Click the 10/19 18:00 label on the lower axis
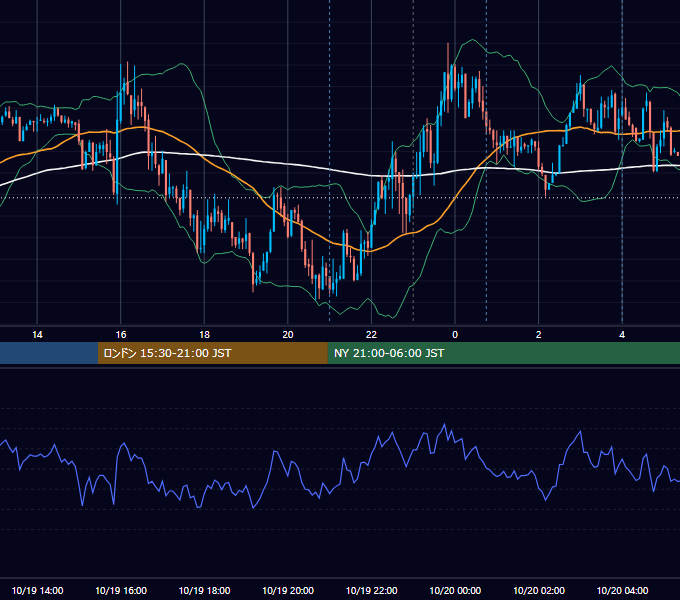The image size is (680, 600). tap(204, 590)
